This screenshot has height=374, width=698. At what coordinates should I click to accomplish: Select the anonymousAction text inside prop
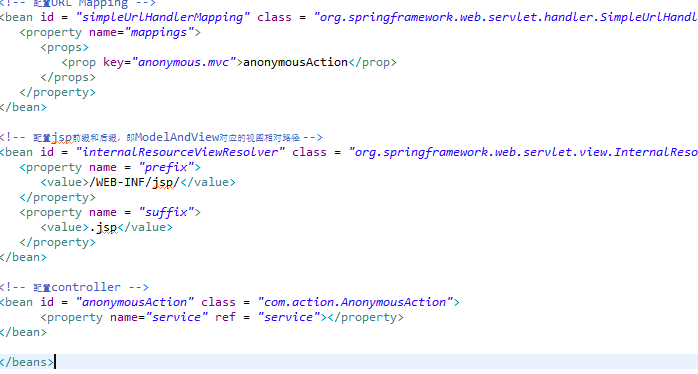(x=295, y=62)
